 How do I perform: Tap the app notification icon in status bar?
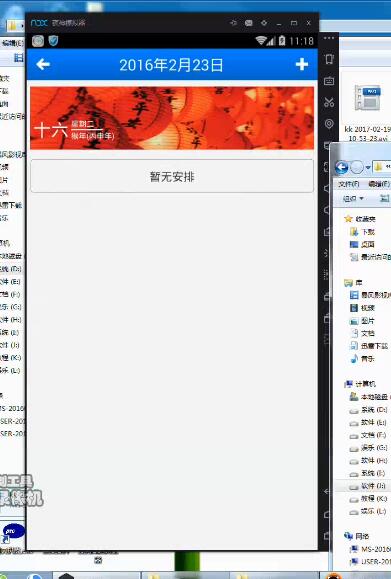point(38,41)
